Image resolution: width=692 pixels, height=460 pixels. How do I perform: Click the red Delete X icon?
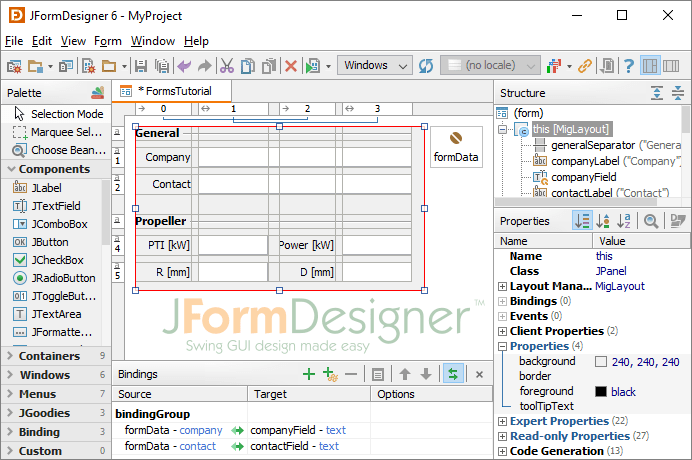290,67
